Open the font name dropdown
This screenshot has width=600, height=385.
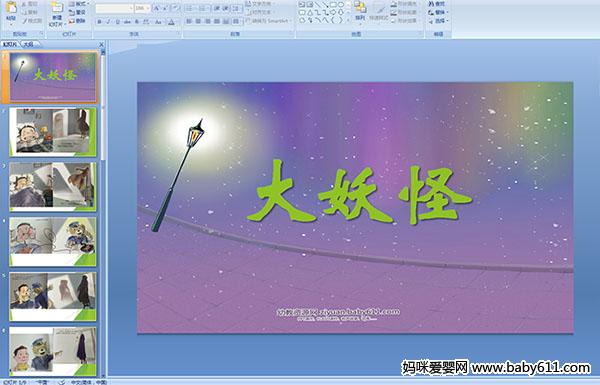(114, 8)
